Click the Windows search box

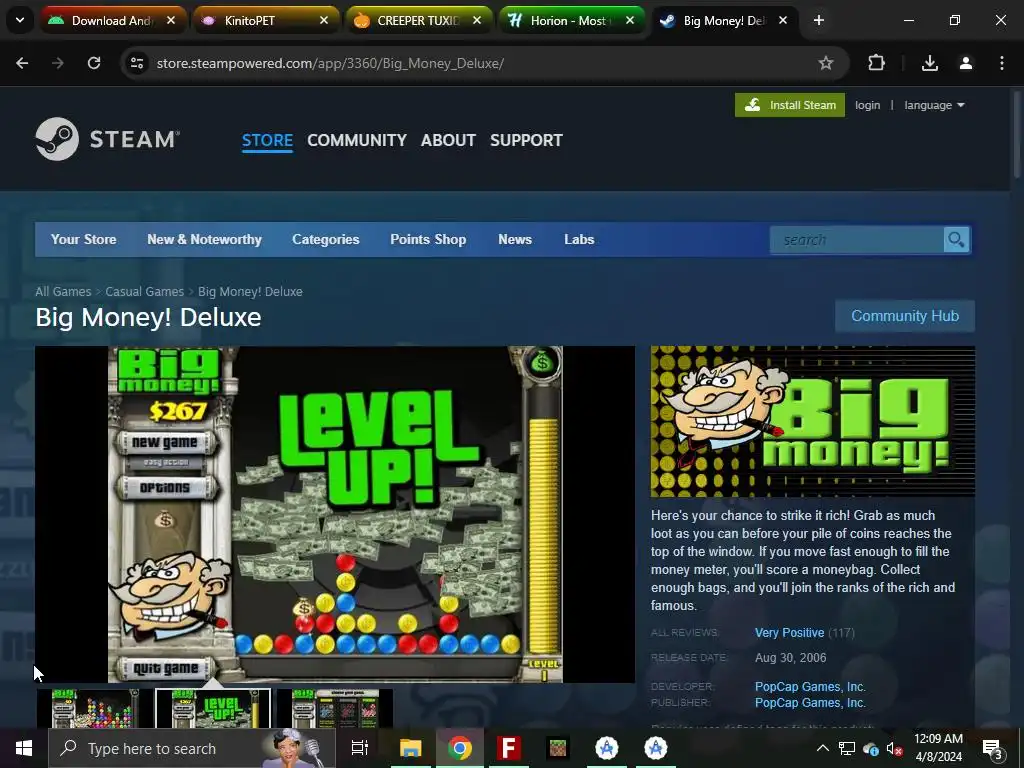[x=192, y=748]
